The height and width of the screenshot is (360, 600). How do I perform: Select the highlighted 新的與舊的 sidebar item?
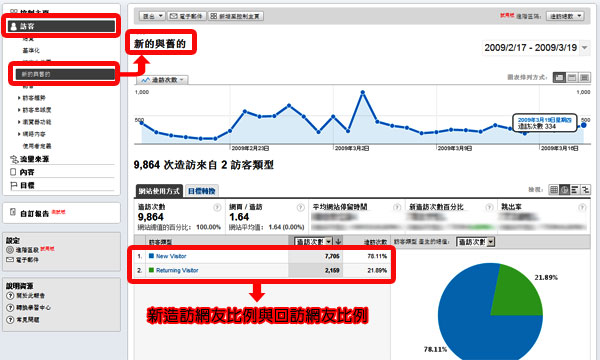click(x=65, y=74)
